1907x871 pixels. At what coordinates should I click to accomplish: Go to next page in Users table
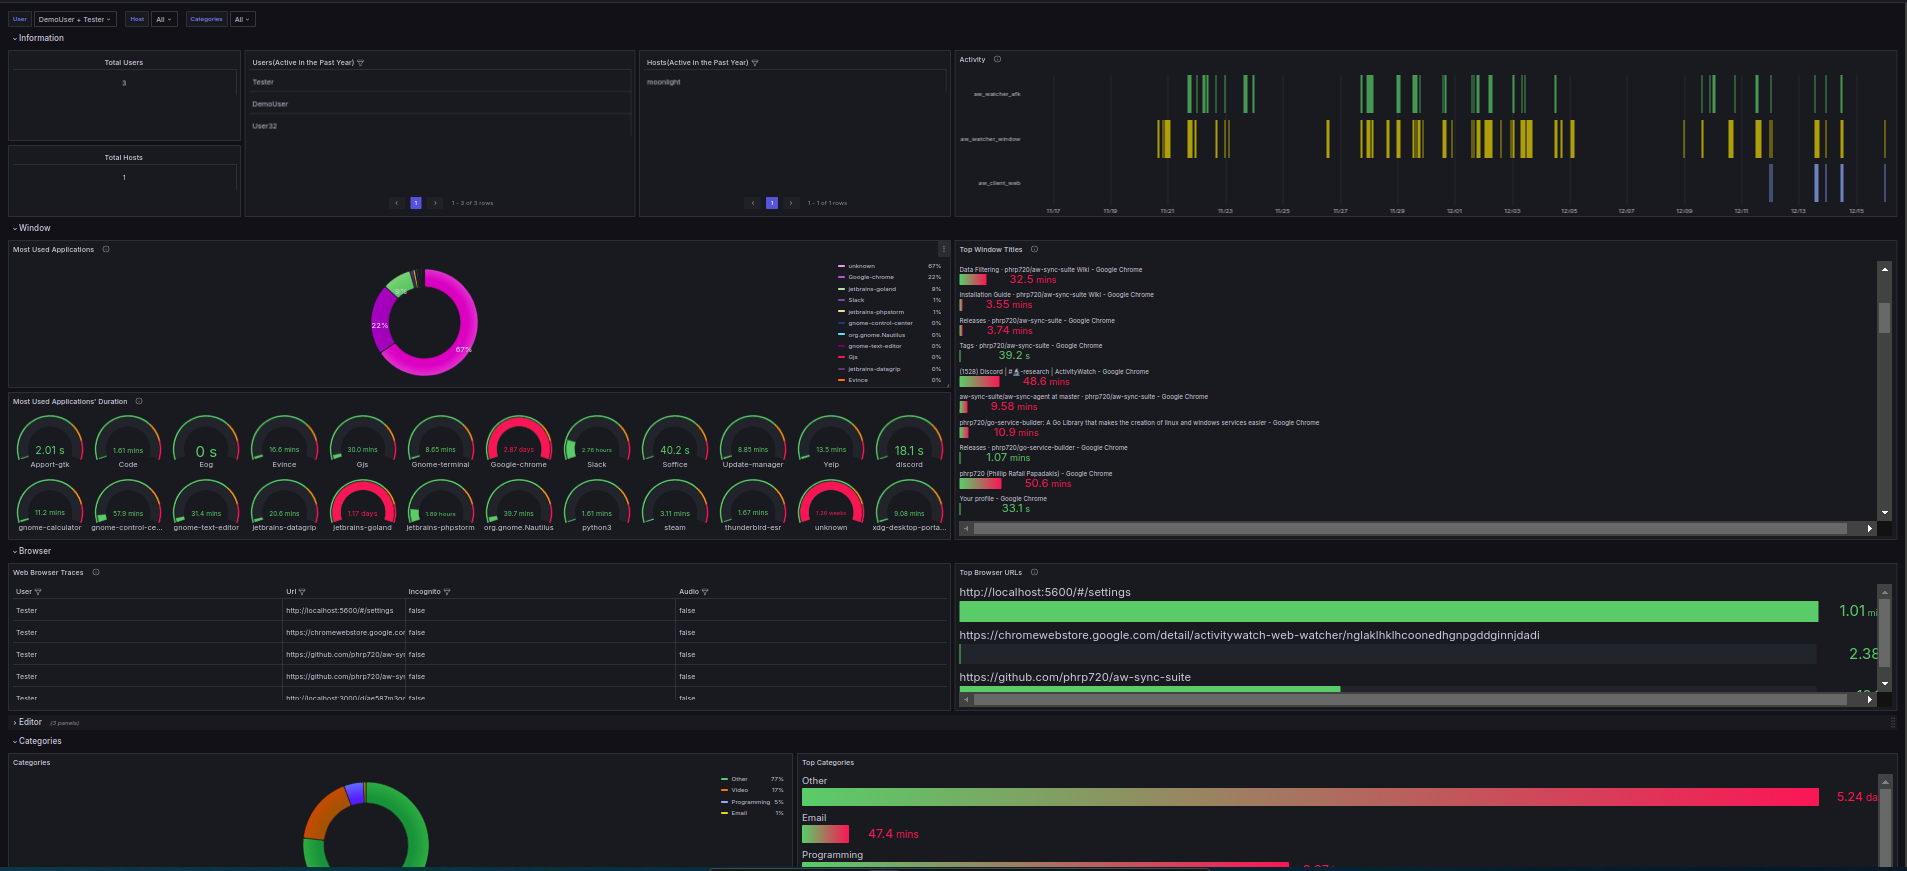point(435,203)
